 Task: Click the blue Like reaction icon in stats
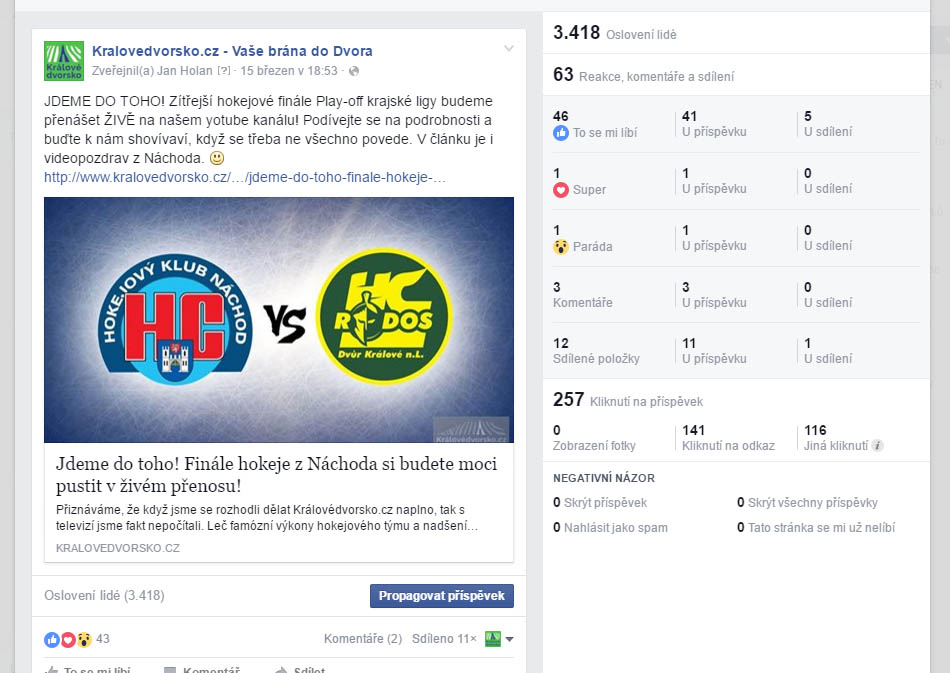(560, 133)
